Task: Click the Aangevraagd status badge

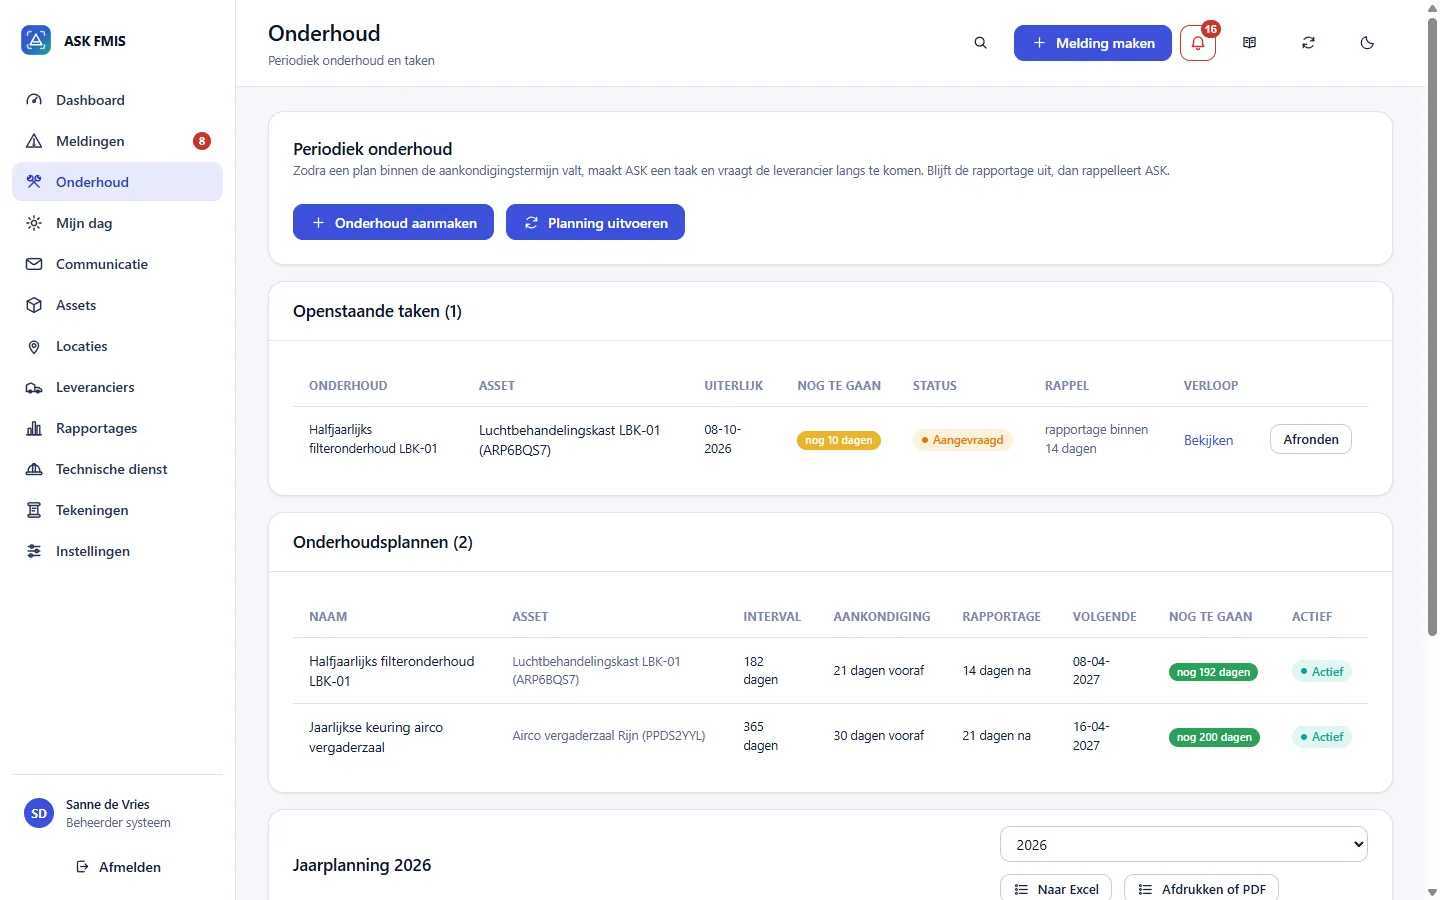Action: click(x=963, y=440)
